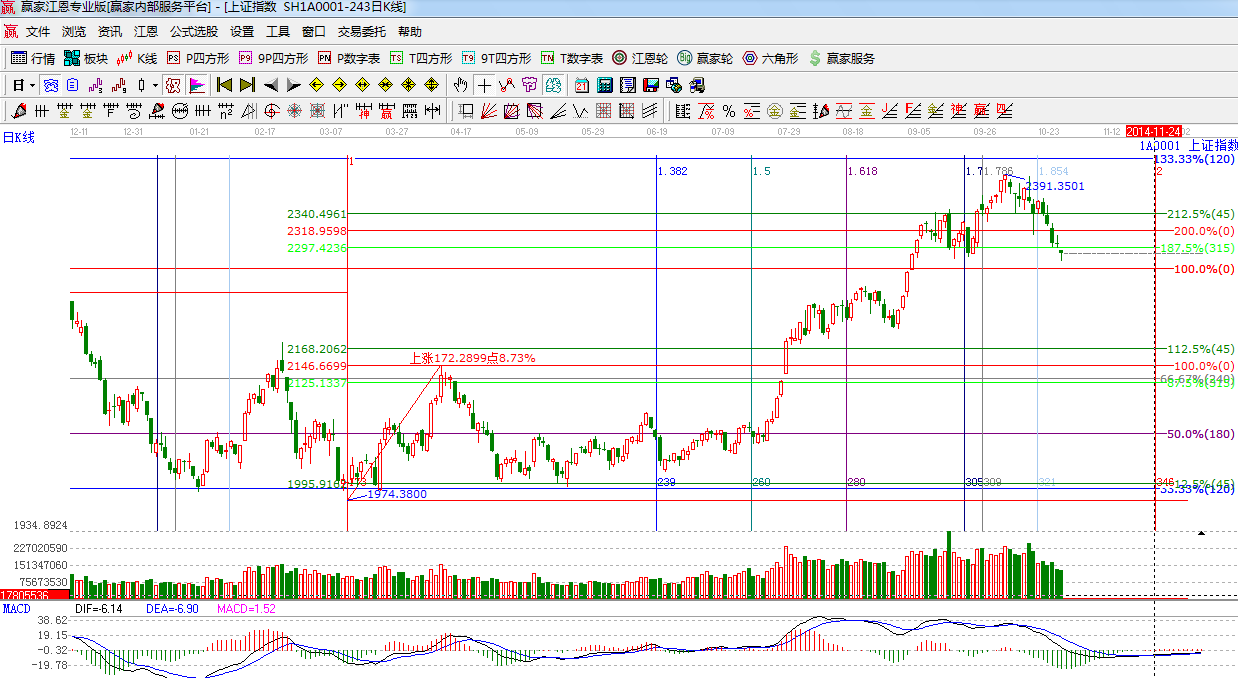
Task: Open the 行情 market quotes view
Action: tap(32, 58)
